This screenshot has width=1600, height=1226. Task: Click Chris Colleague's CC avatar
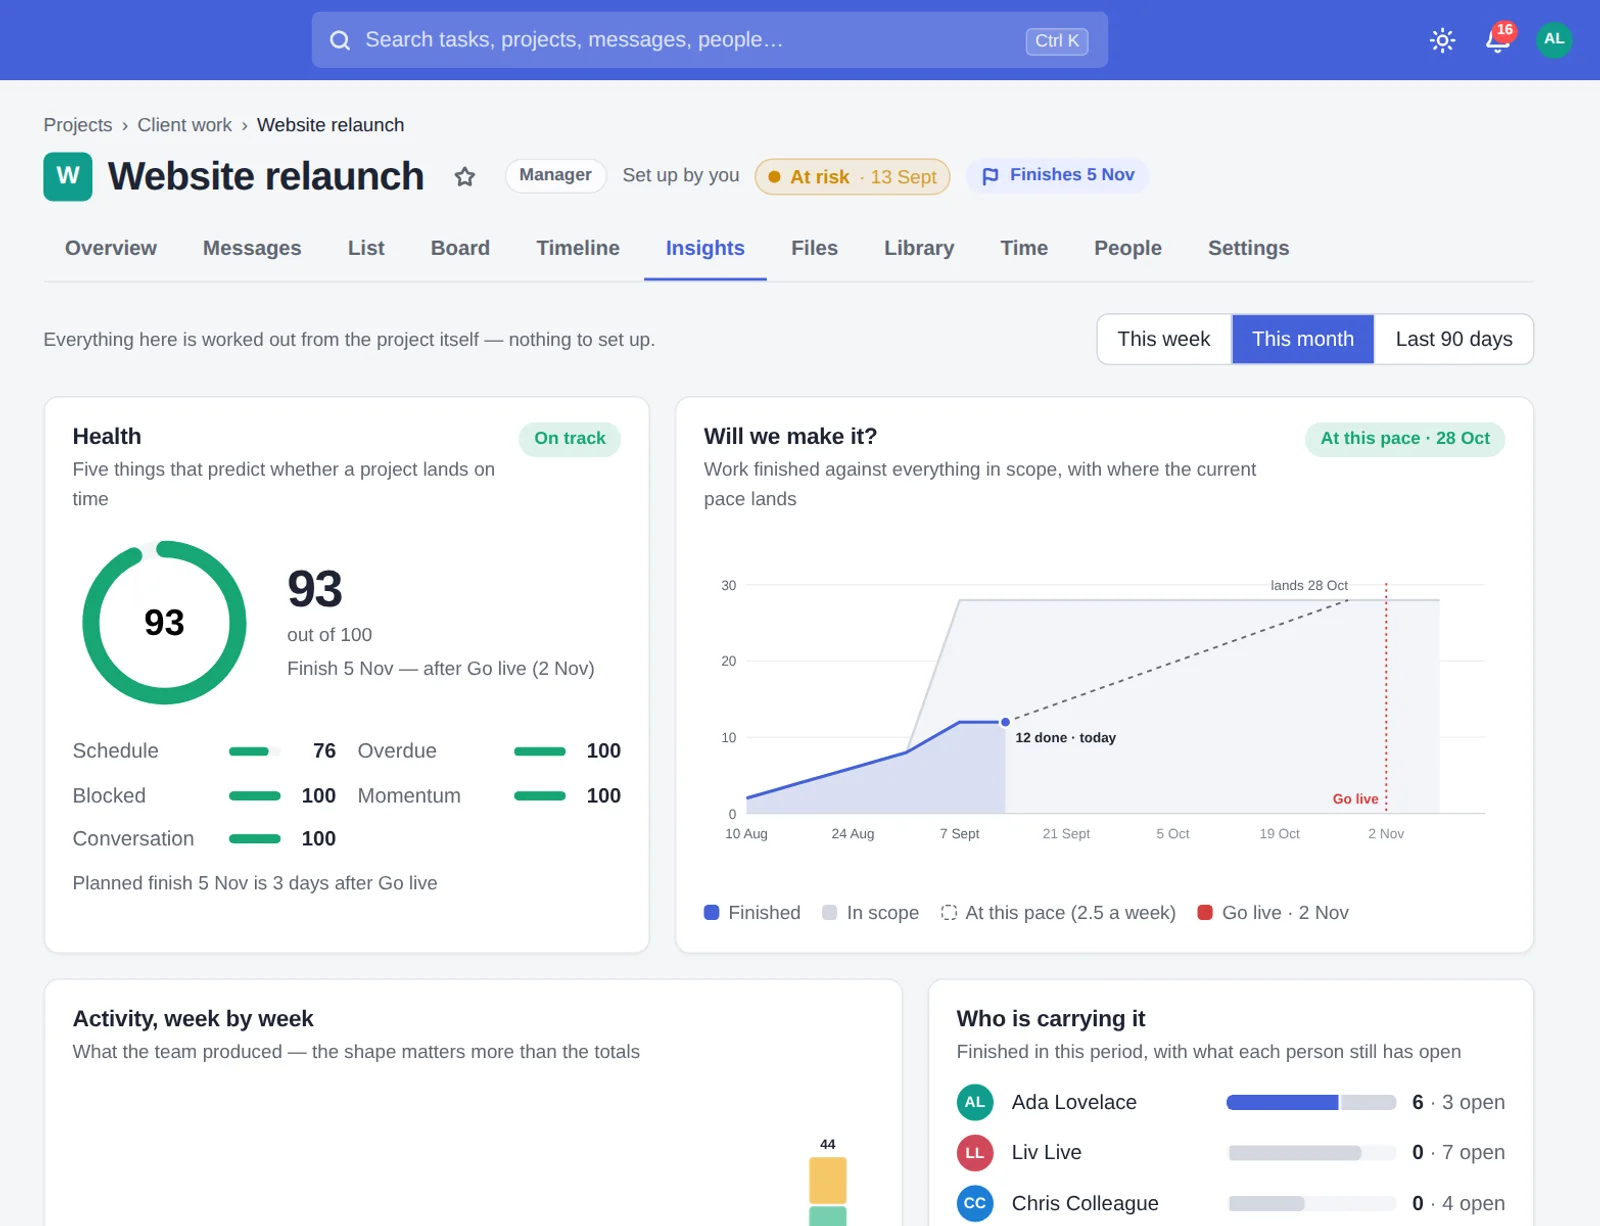(975, 1203)
